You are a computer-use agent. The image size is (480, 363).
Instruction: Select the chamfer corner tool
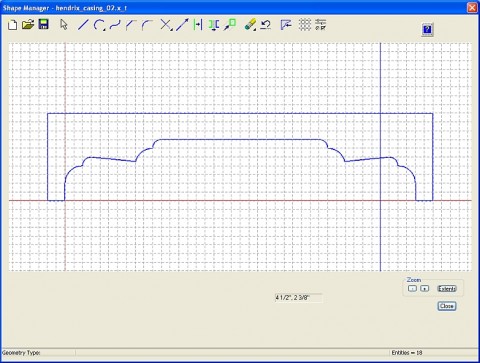pyautogui.click(x=131, y=25)
